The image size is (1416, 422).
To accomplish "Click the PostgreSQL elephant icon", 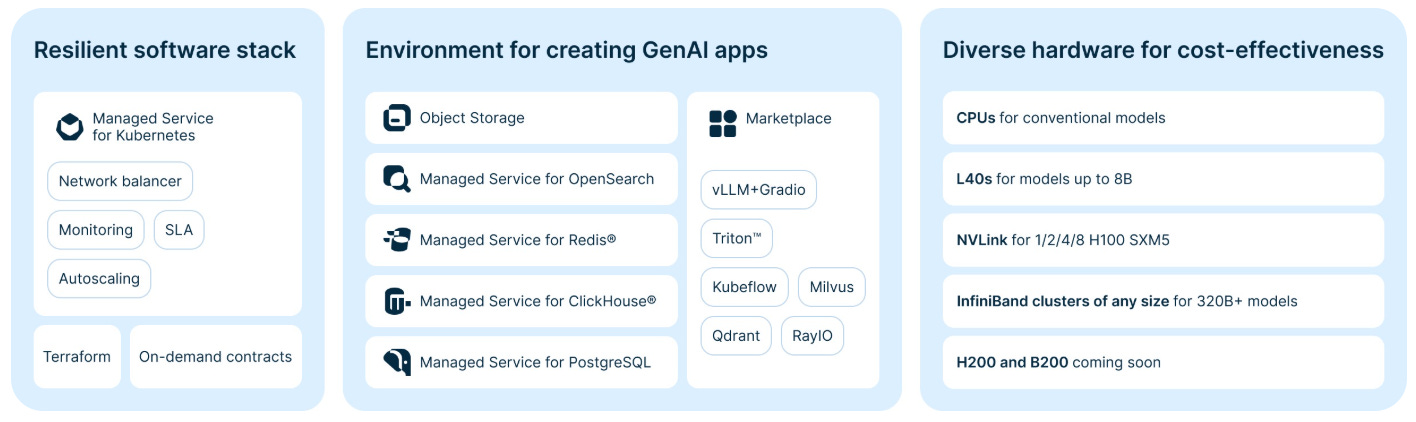I will pyautogui.click(x=397, y=362).
